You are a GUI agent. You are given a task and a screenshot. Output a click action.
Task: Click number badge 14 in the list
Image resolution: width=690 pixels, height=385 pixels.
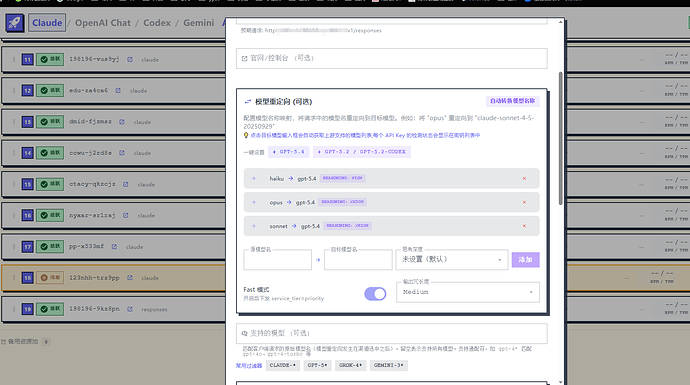27,153
